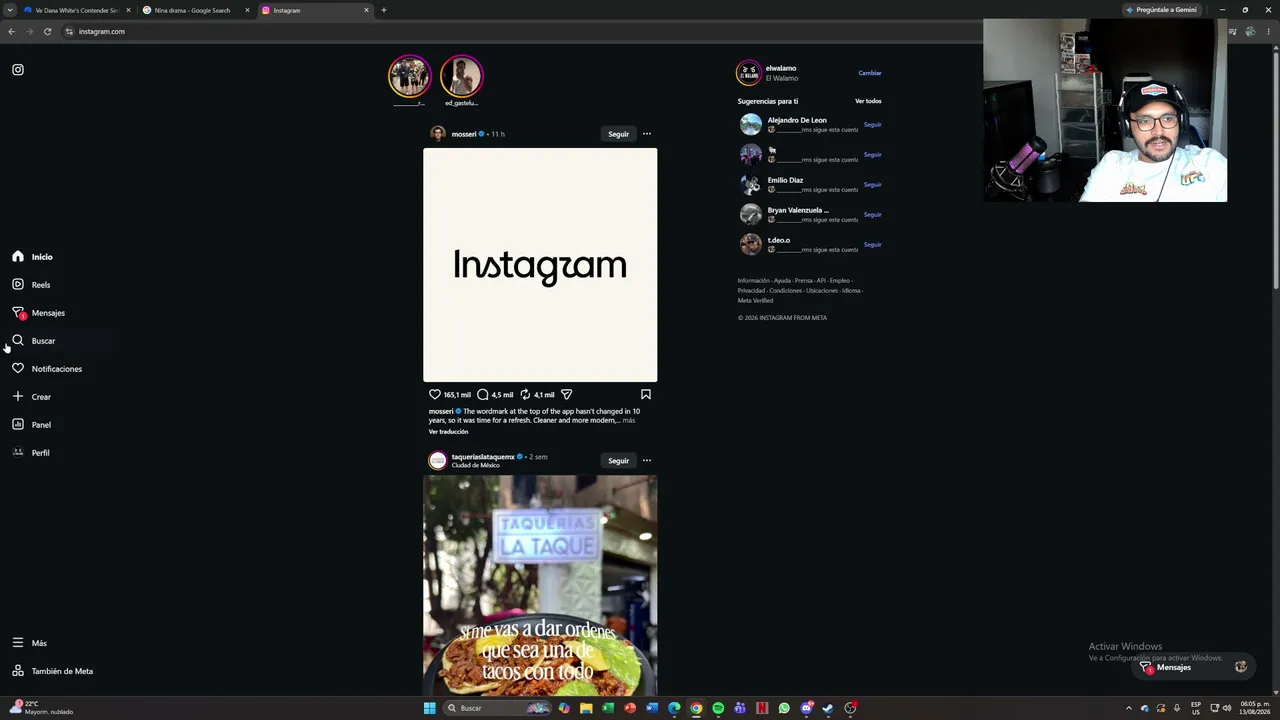Open the Meta Verified footer link
The height and width of the screenshot is (720, 1280).
(755, 300)
